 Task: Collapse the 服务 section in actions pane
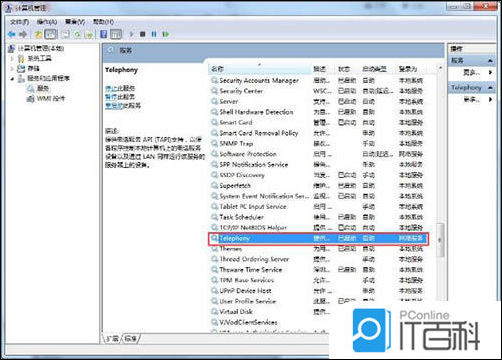click(490, 61)
